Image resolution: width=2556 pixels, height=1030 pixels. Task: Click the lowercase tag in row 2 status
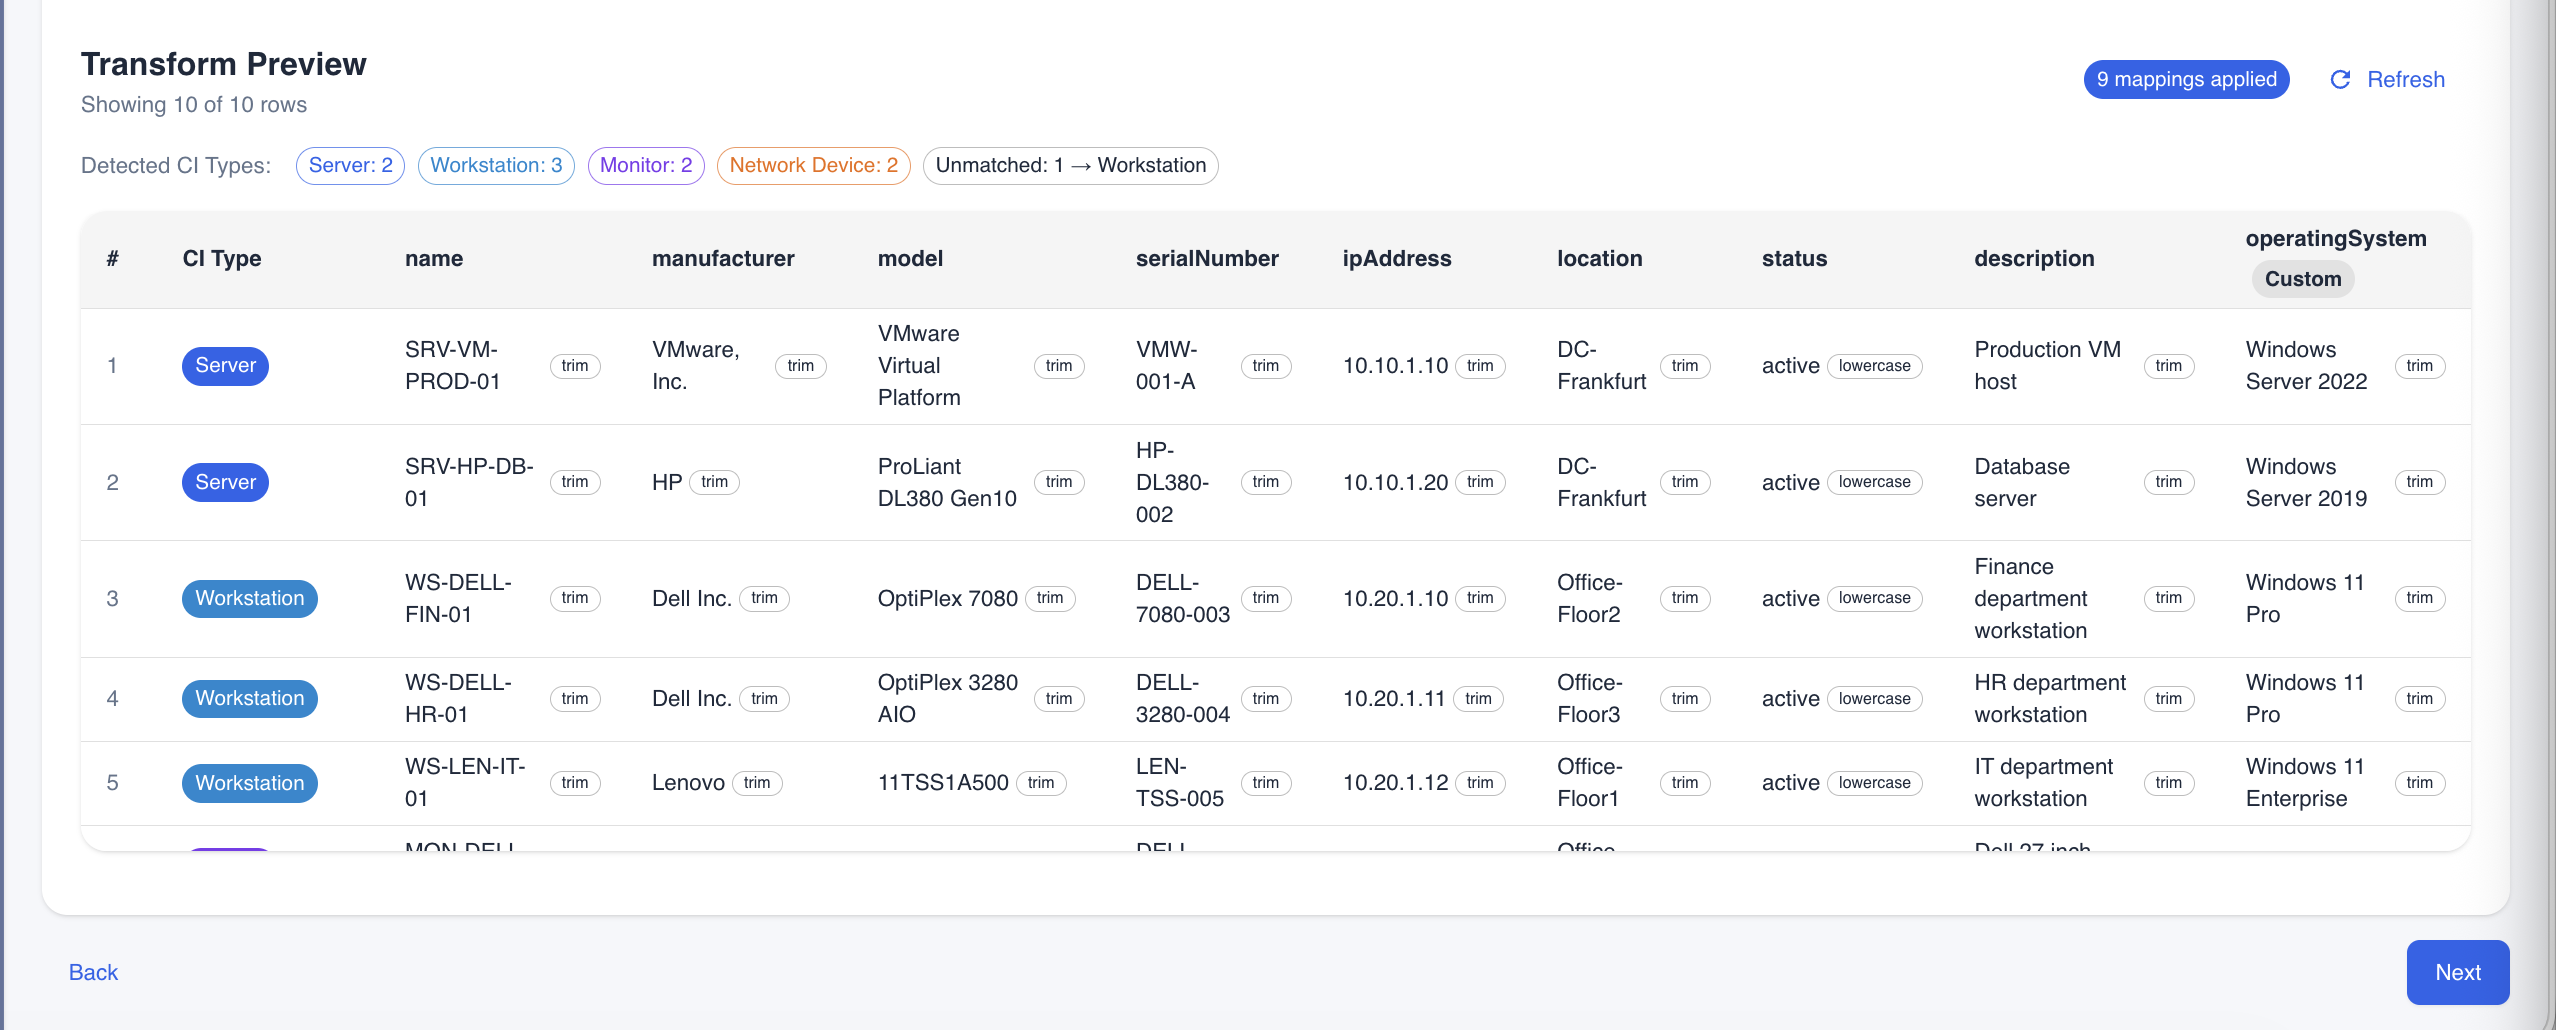[x=1874, y=482]
